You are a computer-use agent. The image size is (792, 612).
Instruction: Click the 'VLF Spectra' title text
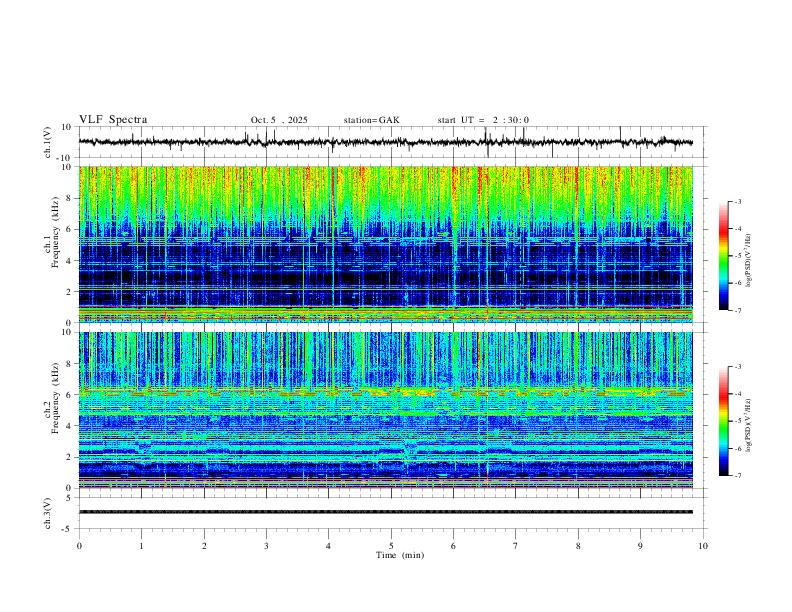[x=113, y=120]
